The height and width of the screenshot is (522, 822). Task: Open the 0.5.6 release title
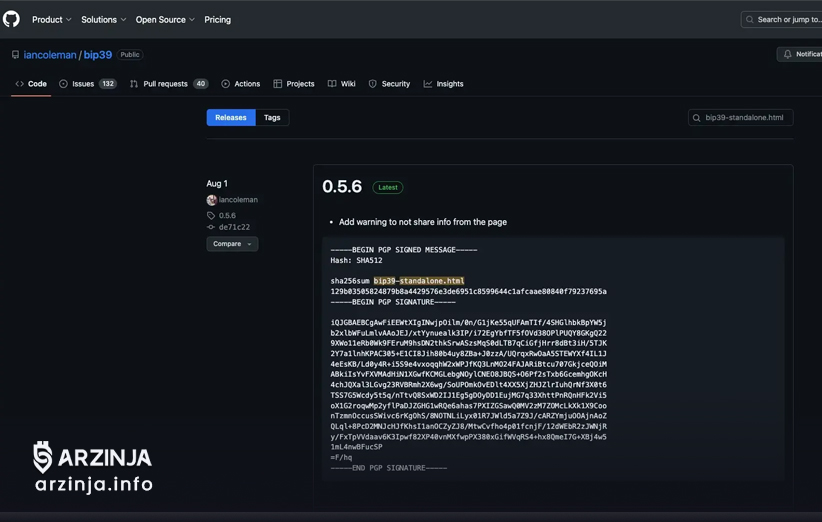click(342, 187)
